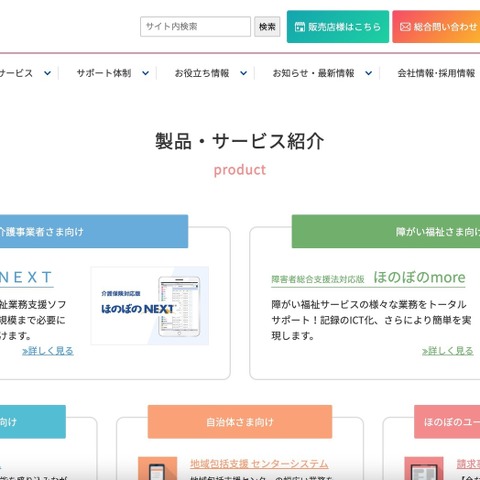Image resolution: width=480 pixels, height=480 pixels.
Task: Open the 地域包括支援 センターシステム link
Action: 259,464
